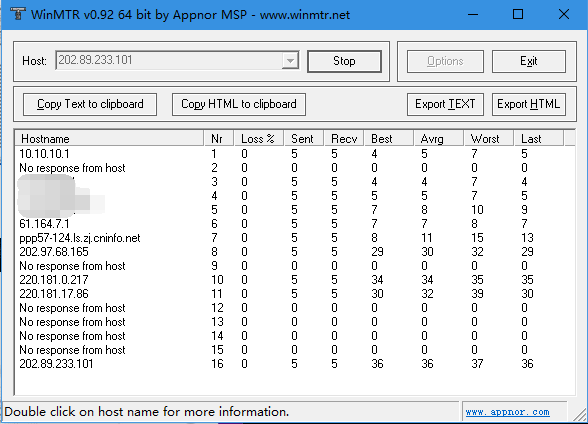Viewport: 588px width, 424px height.
Task: Select host row 61.164.7.1
Action: (294, 224)
